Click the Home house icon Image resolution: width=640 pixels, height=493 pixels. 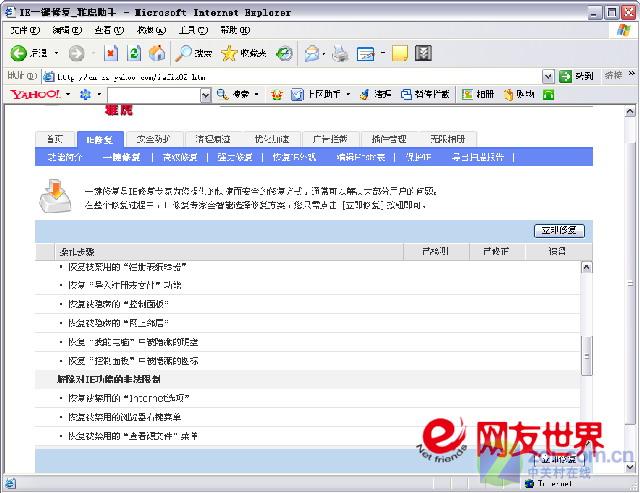157,53
